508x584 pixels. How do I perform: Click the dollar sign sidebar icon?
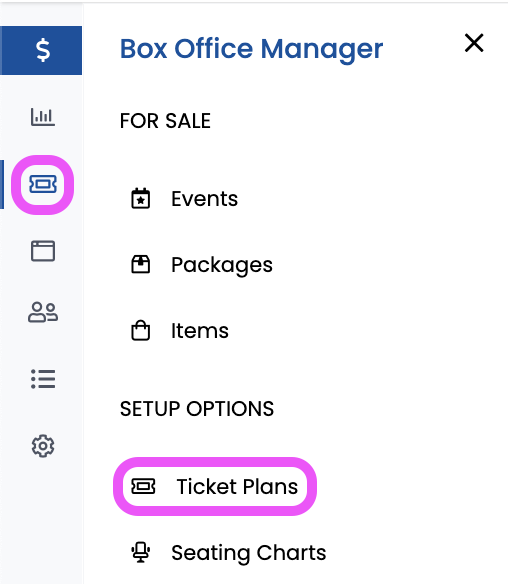tap(41, 50)
